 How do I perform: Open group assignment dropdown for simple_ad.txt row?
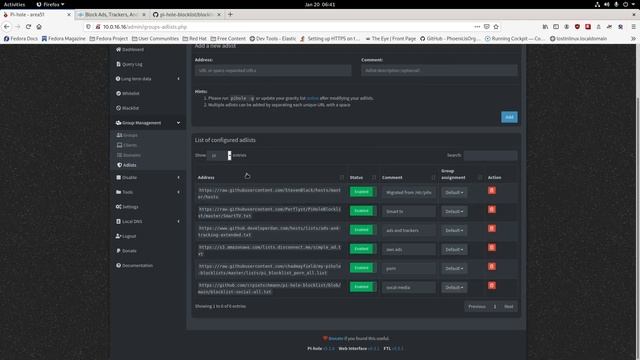(x=454, y=249)
